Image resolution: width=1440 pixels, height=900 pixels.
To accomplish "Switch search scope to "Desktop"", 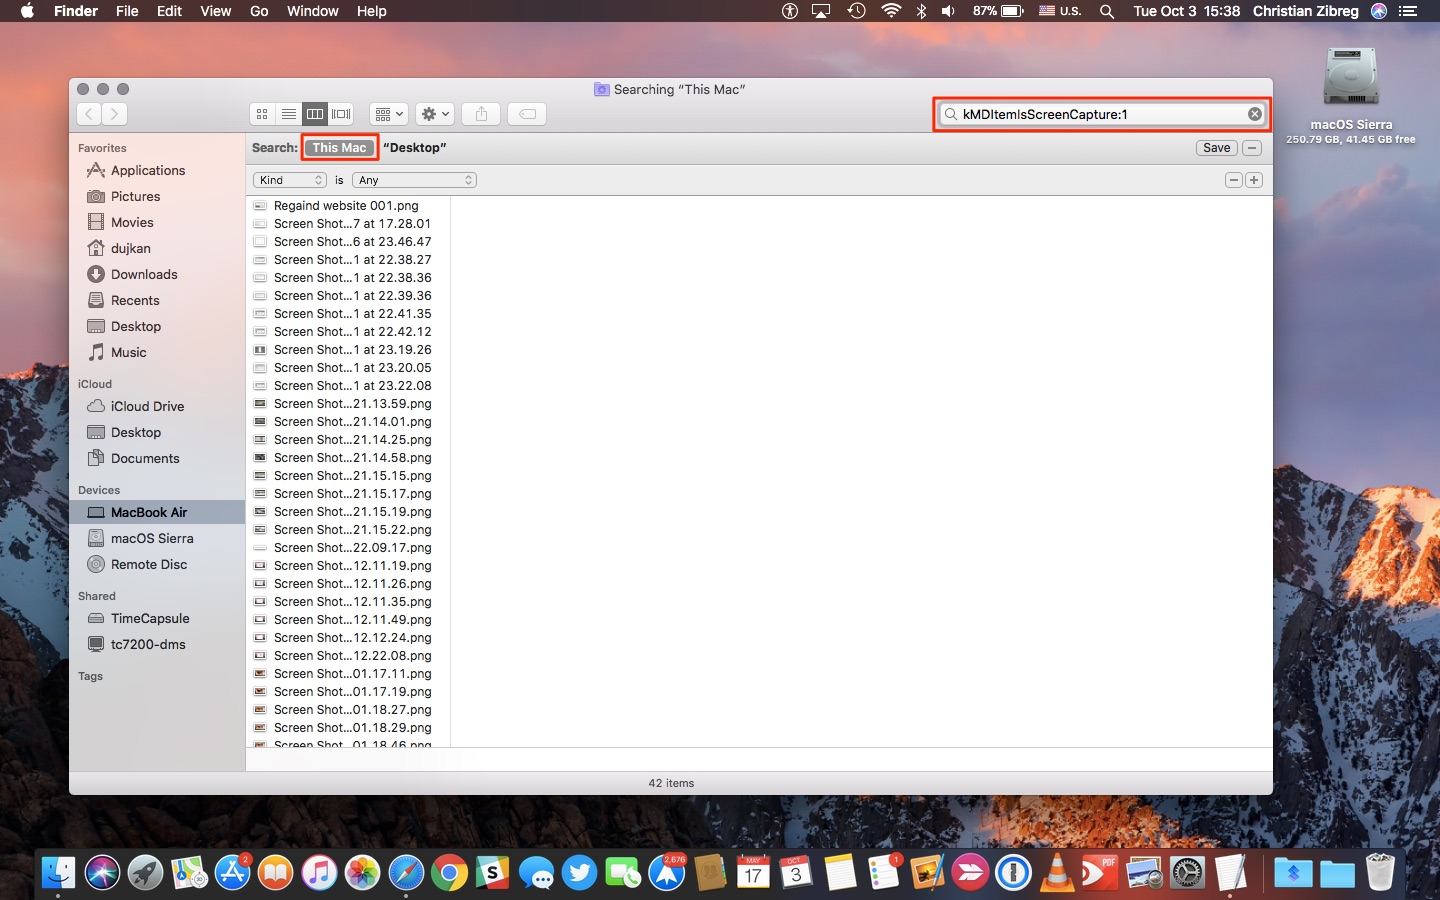I will pyautogui.click(x=414, y=148).
